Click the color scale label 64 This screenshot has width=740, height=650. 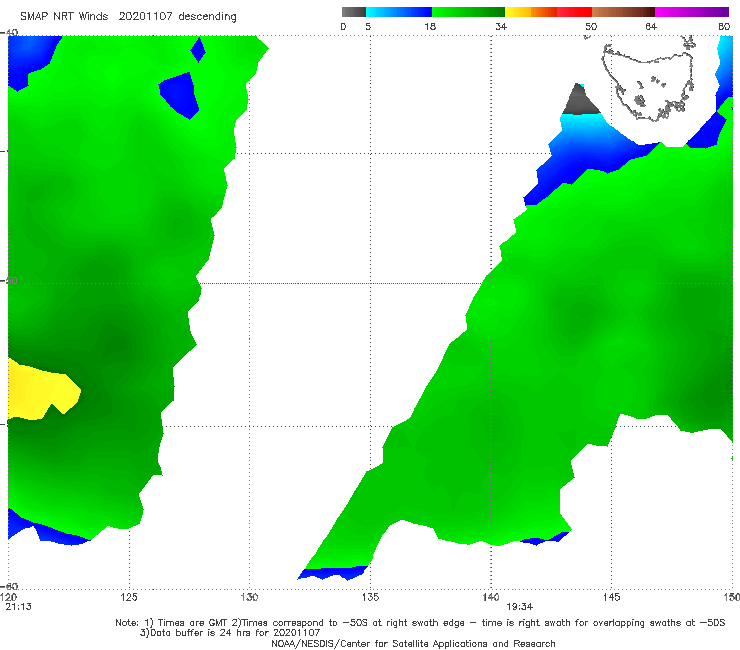(x=651, y=27)
